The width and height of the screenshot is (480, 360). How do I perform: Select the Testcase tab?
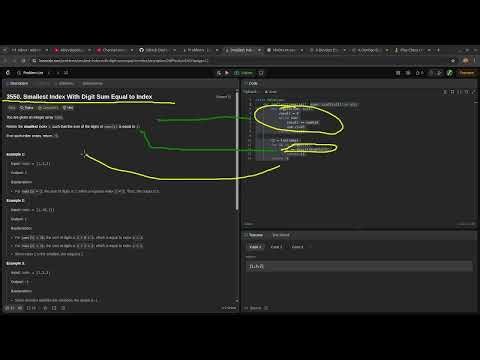254,235
